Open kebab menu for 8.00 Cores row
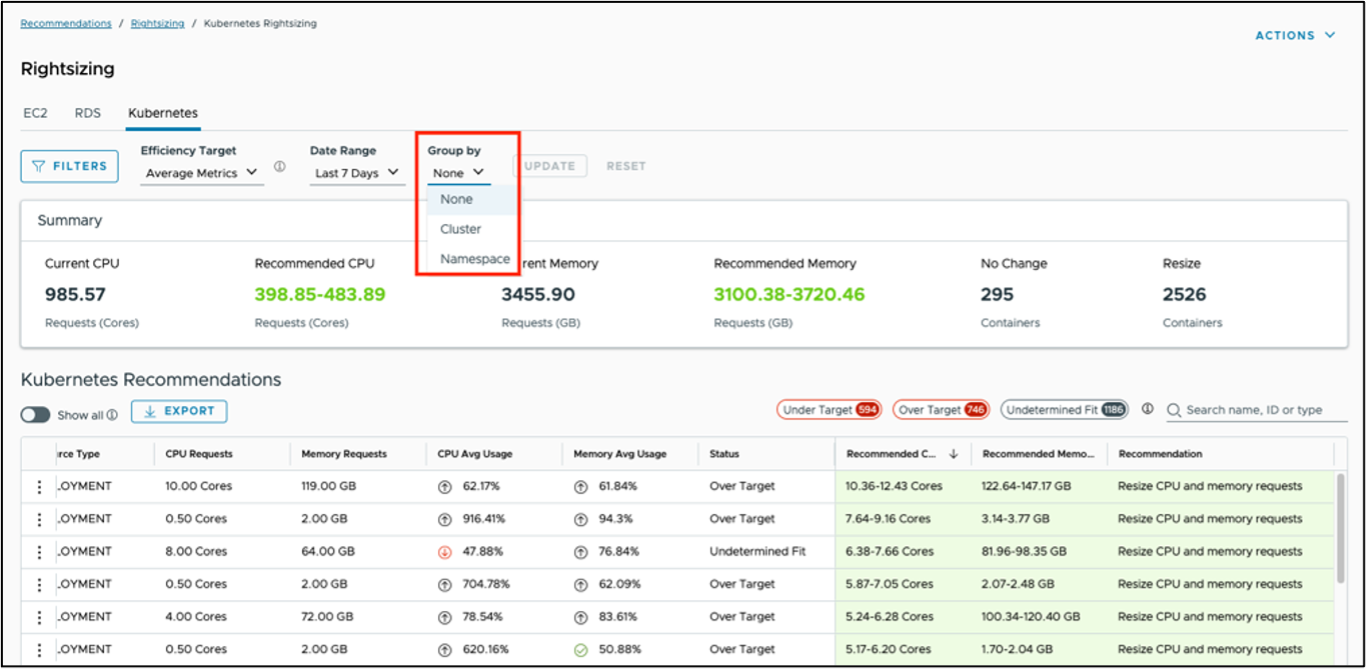The height and width of the screenshot is (672, 1368). pos(39,552)
